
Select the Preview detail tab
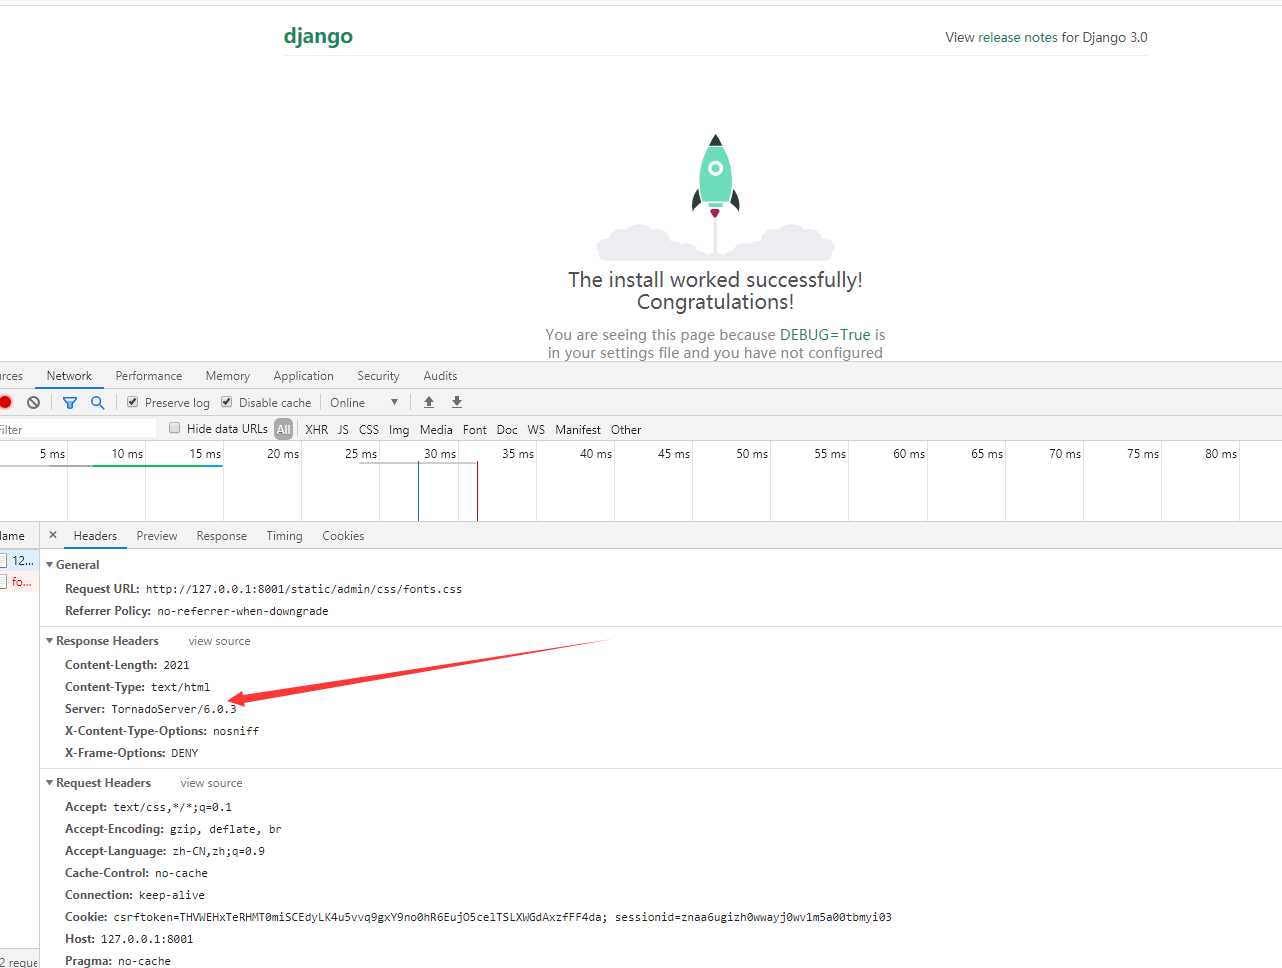pos(157,536)
